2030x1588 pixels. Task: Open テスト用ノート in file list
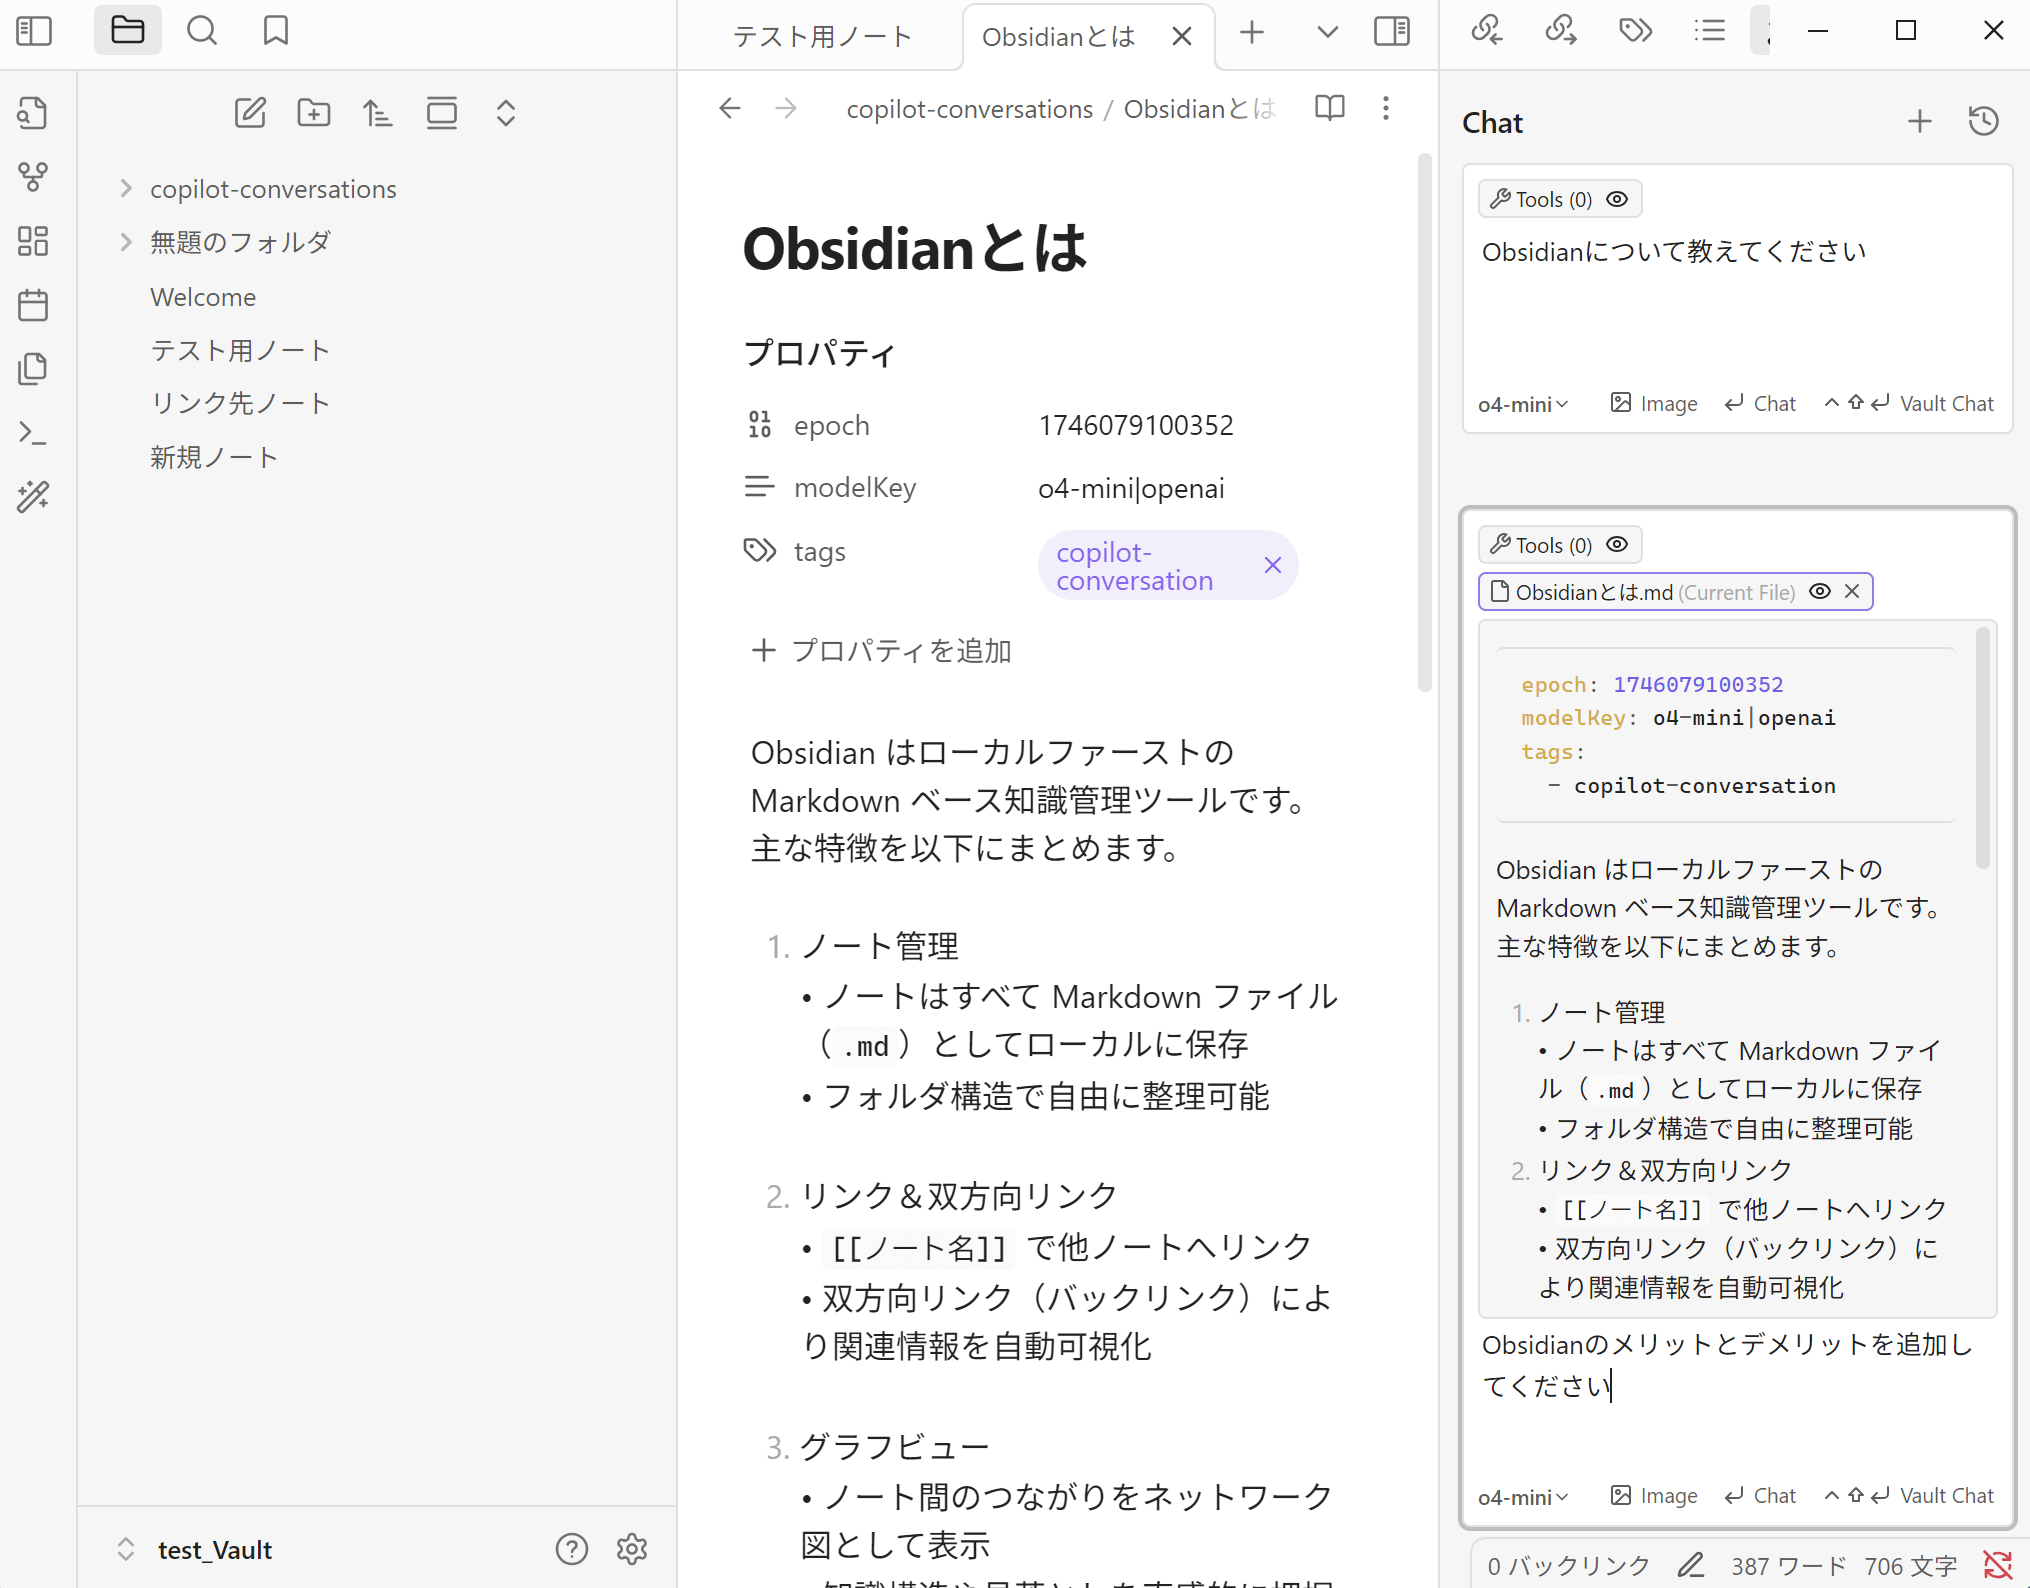tap(240, 350)
